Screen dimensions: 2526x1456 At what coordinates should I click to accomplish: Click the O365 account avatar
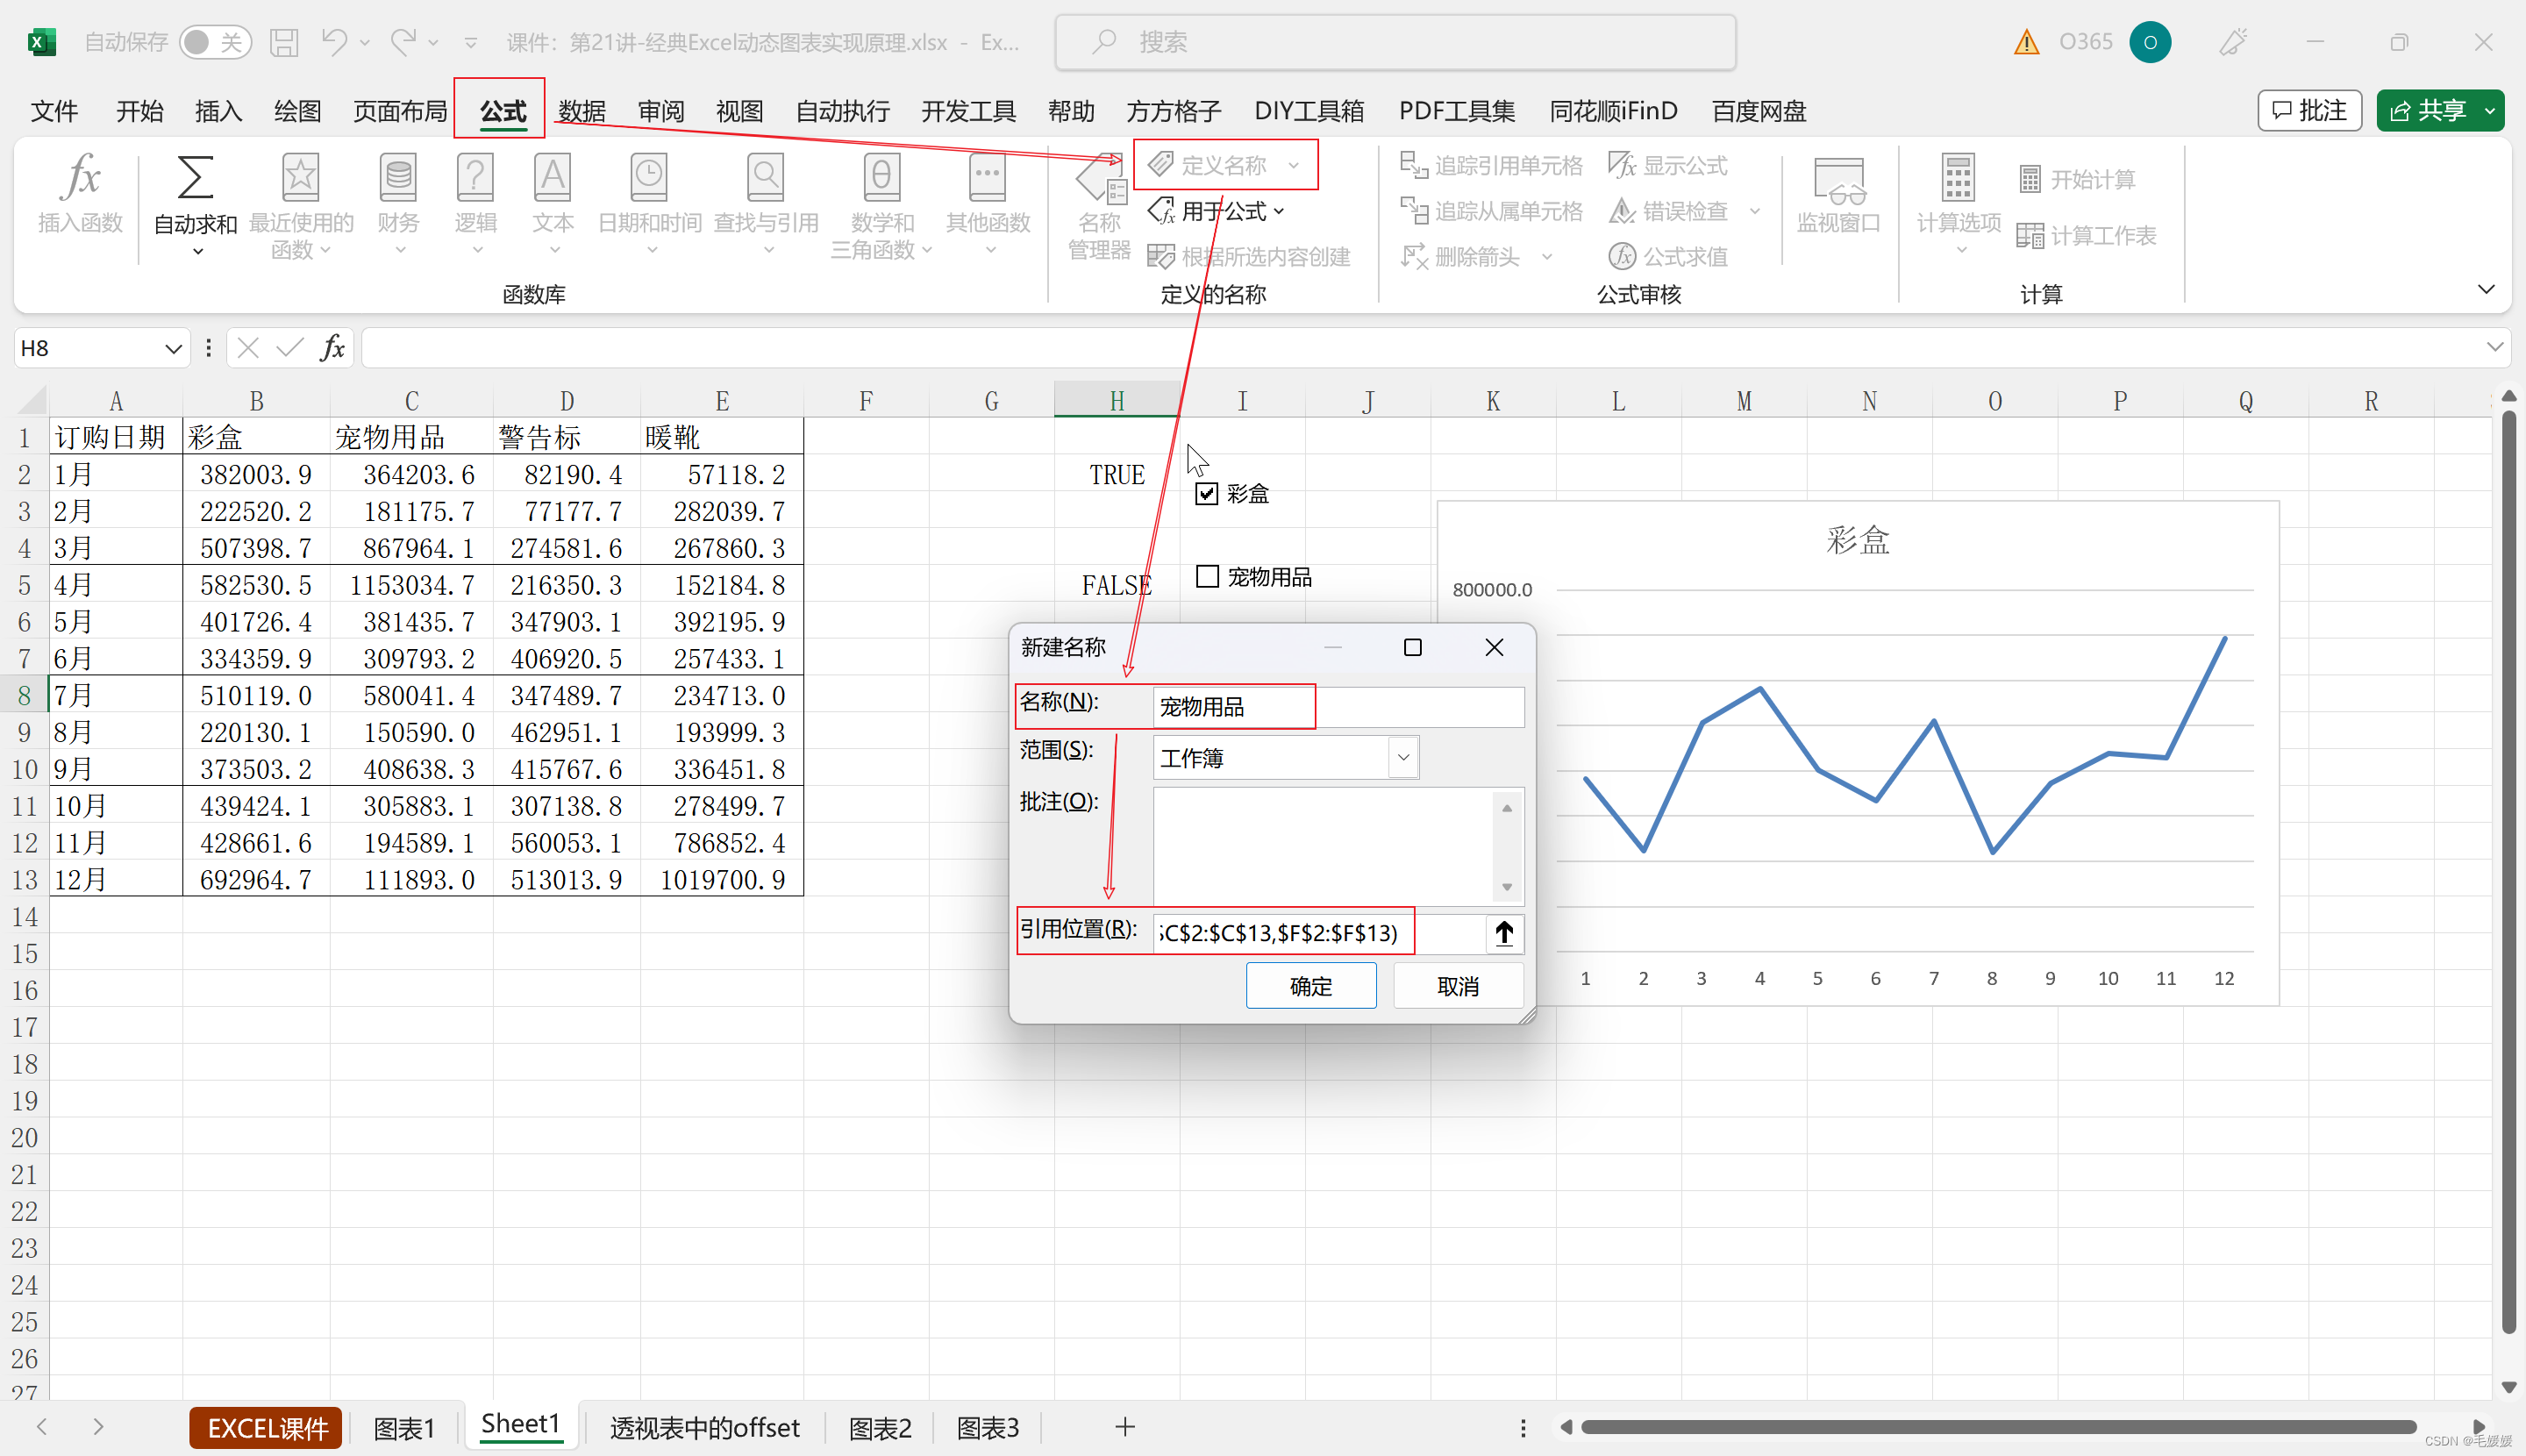click(x=2150, y=42)
